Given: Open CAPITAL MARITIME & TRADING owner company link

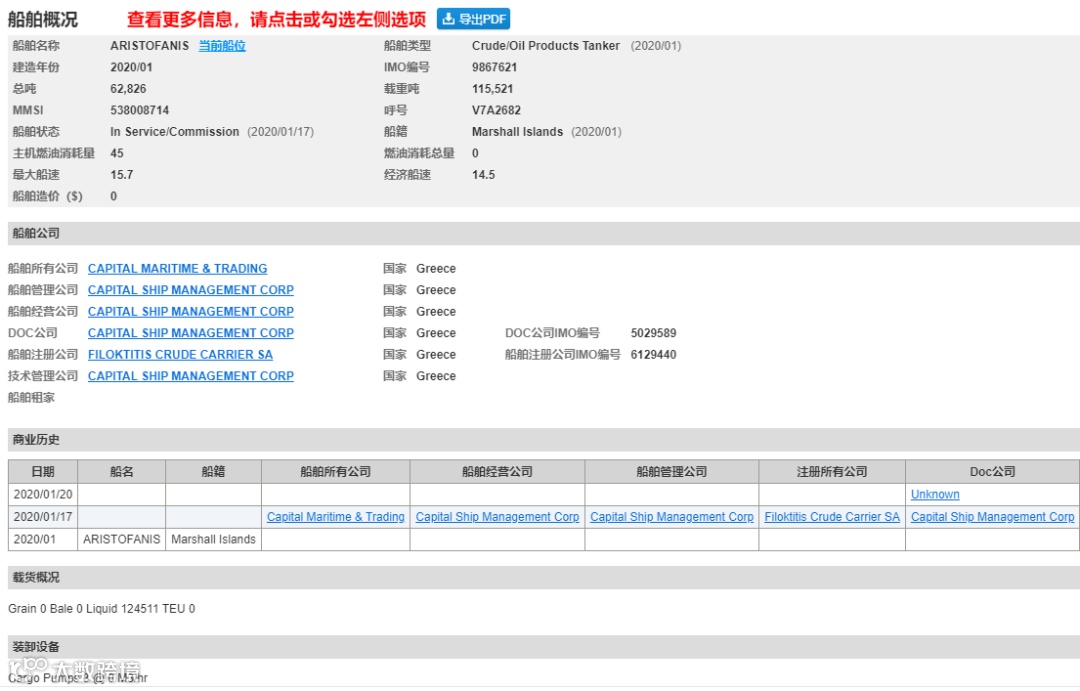Looking at the screenshot, I should tap(177, 269).
